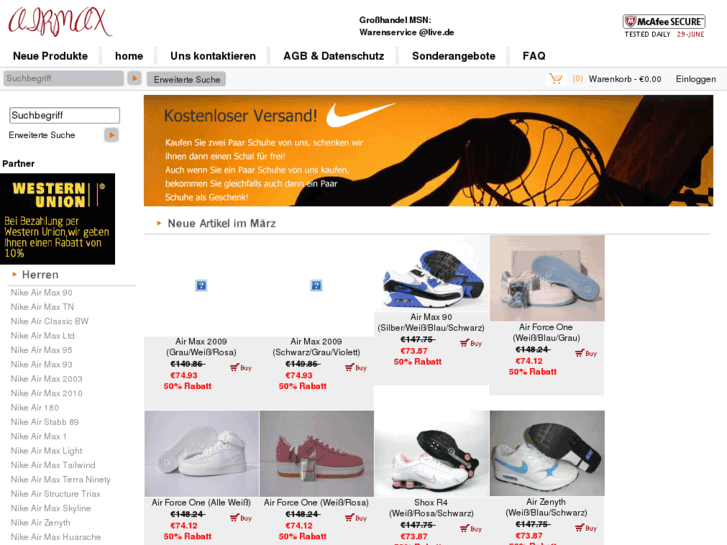727x545 pixels.
Task: Click the Erweiterte Suche button in toolbar
Action: click(186, 79)
